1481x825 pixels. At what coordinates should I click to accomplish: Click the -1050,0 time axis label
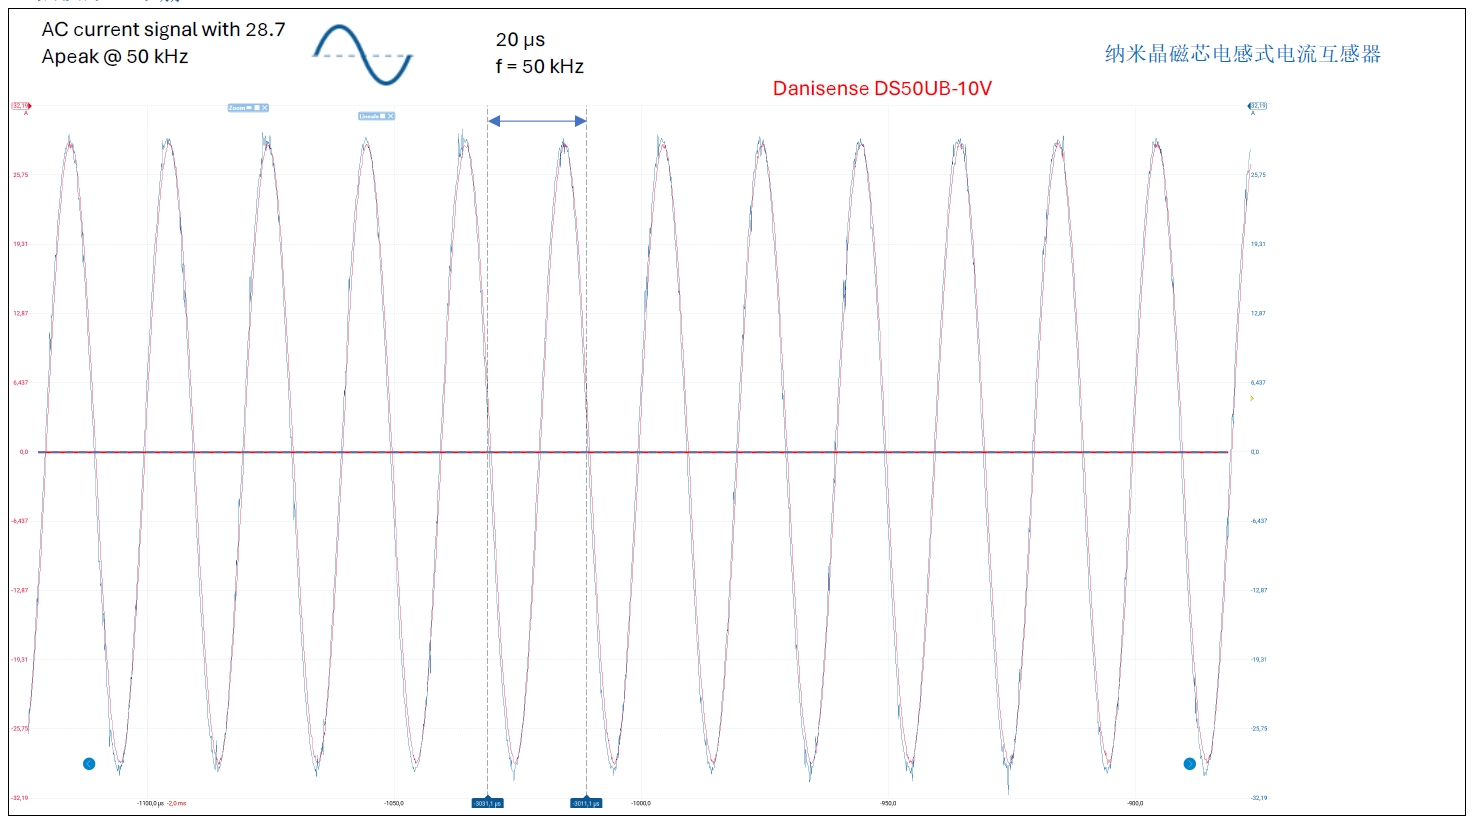394,803
